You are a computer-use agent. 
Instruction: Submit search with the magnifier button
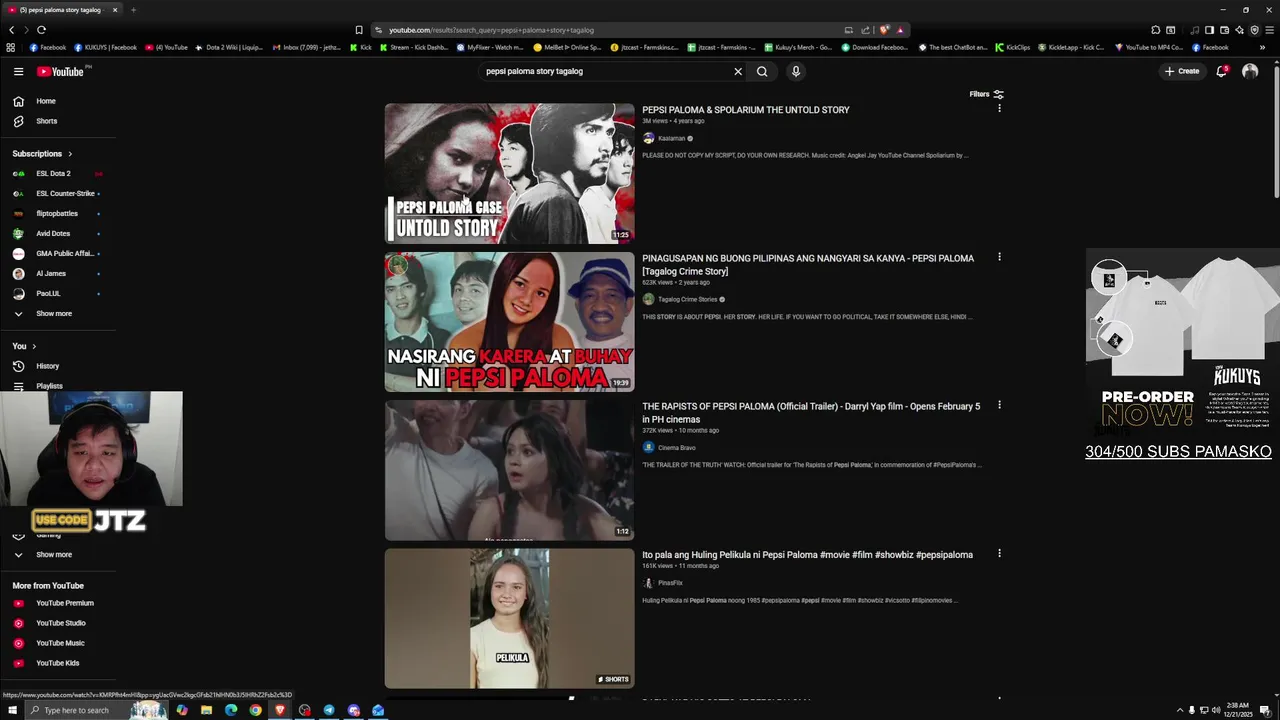point(762,71)
